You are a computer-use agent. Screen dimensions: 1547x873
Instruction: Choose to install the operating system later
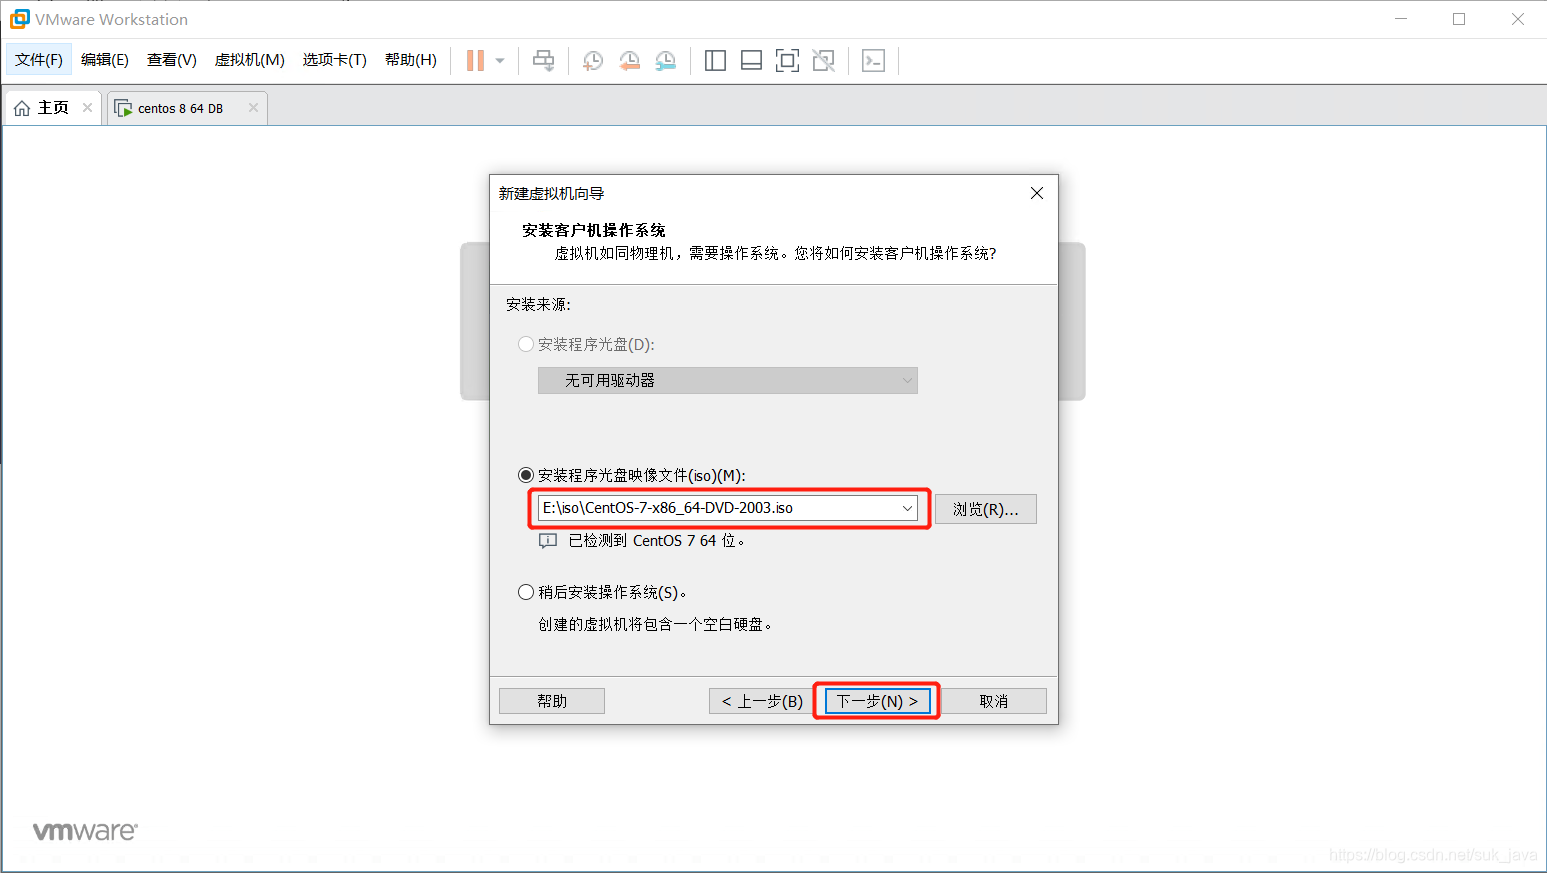pyautogui.click(x=526, y=591)
